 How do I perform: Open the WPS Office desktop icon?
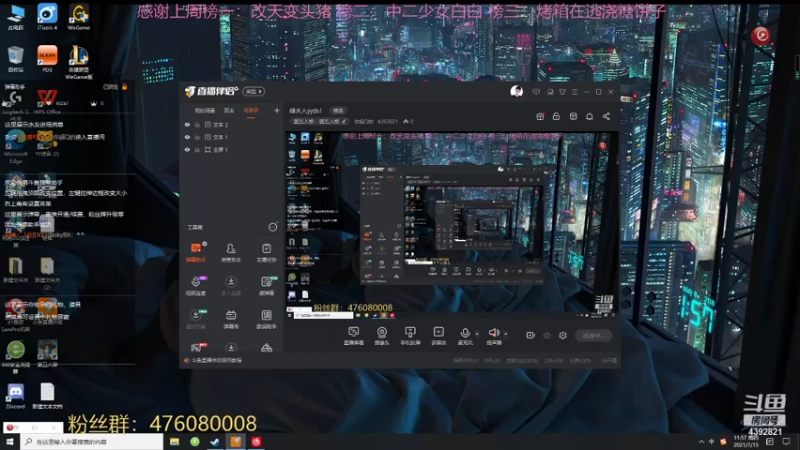click(47, 102)
